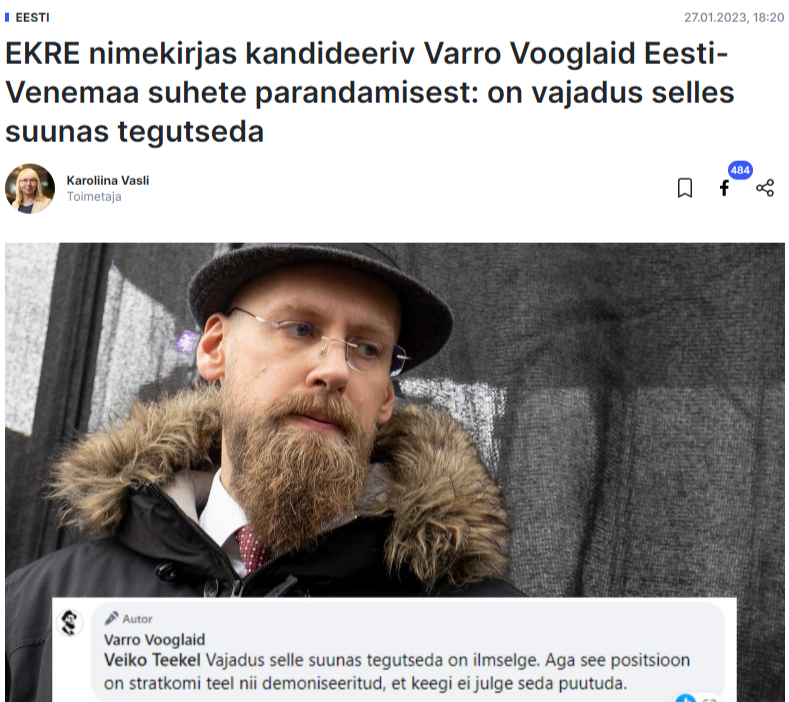789x702 pixels.
Task: Save article with the bookmark icon
Action: (684, 188)
